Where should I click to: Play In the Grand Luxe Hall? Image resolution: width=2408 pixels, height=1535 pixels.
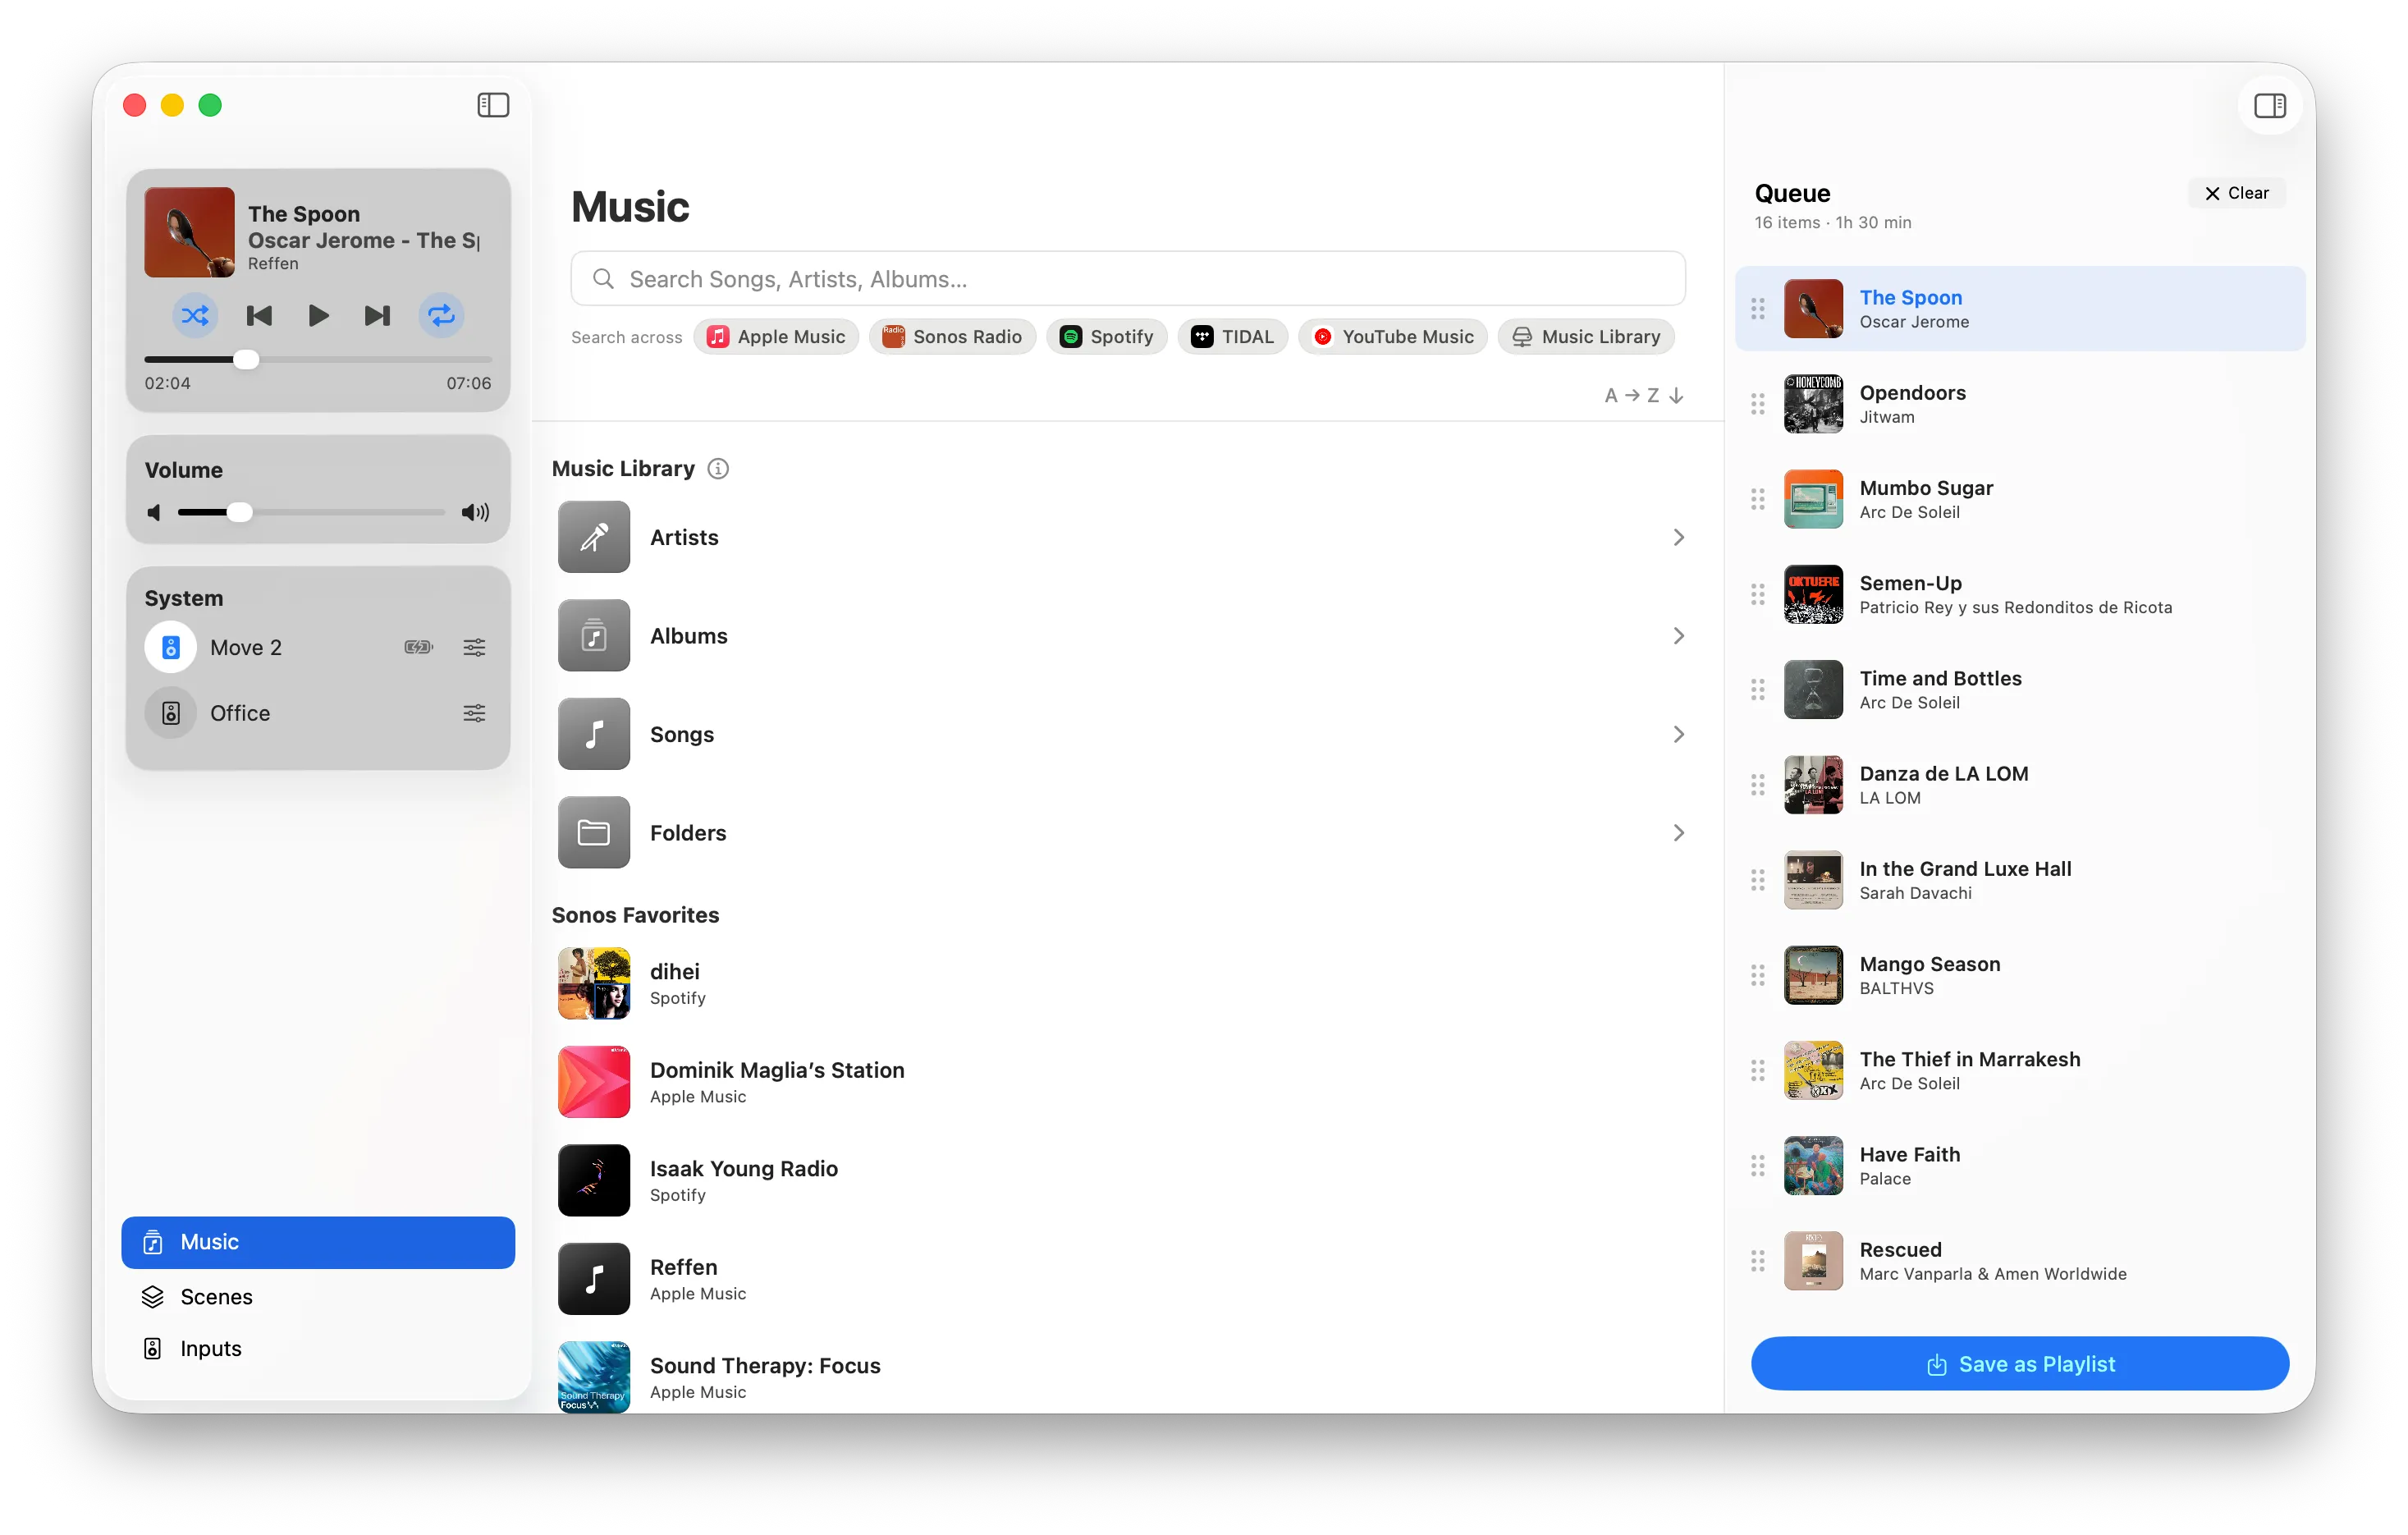2020,881
